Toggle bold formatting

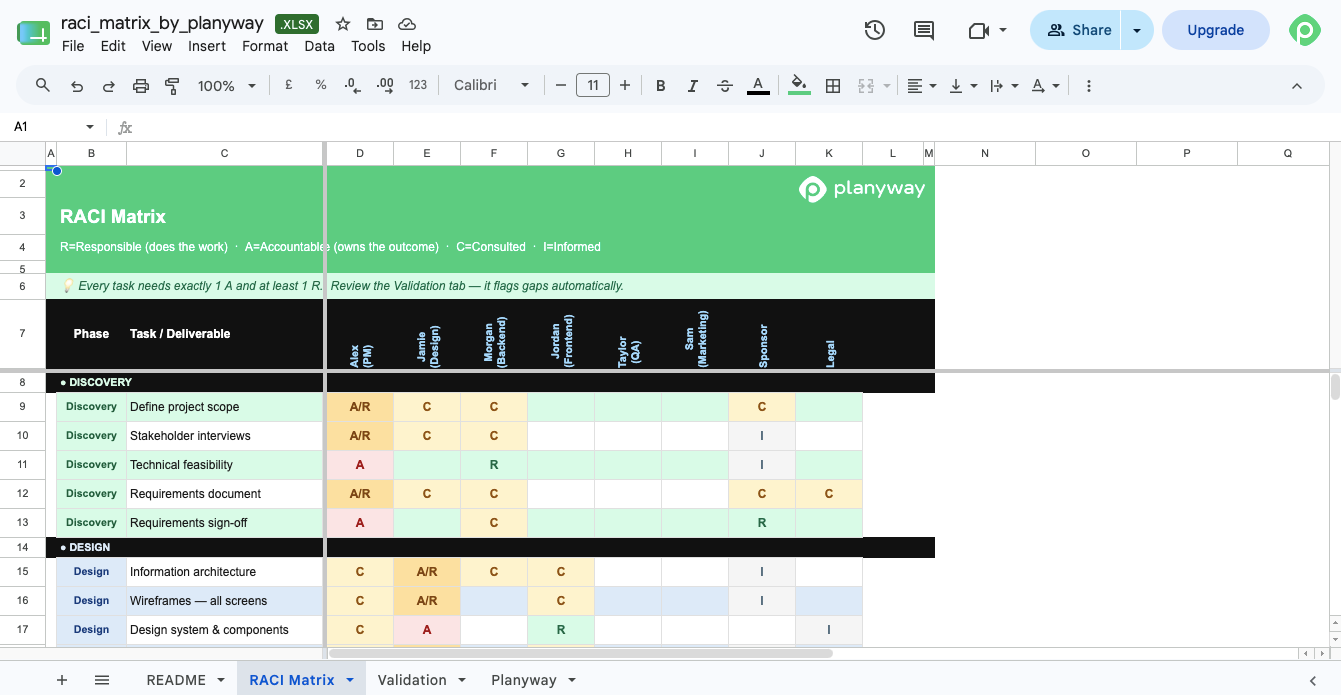coord(661,86)
